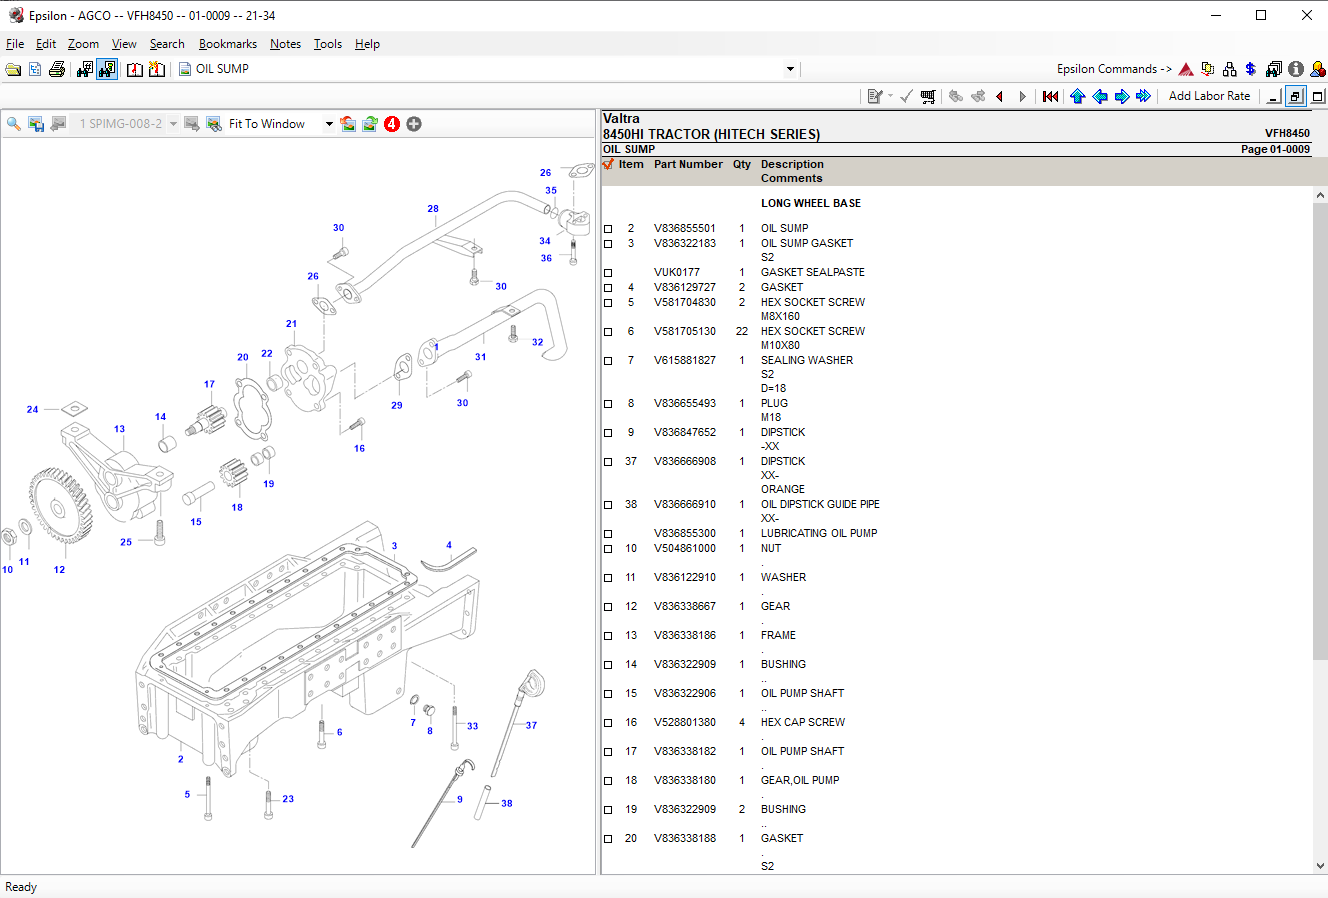Viewport: 1328px width, 898px height.
Task: Click the hierarchy tree icon in Epsilon Commands
Action: pos(1230,69)
